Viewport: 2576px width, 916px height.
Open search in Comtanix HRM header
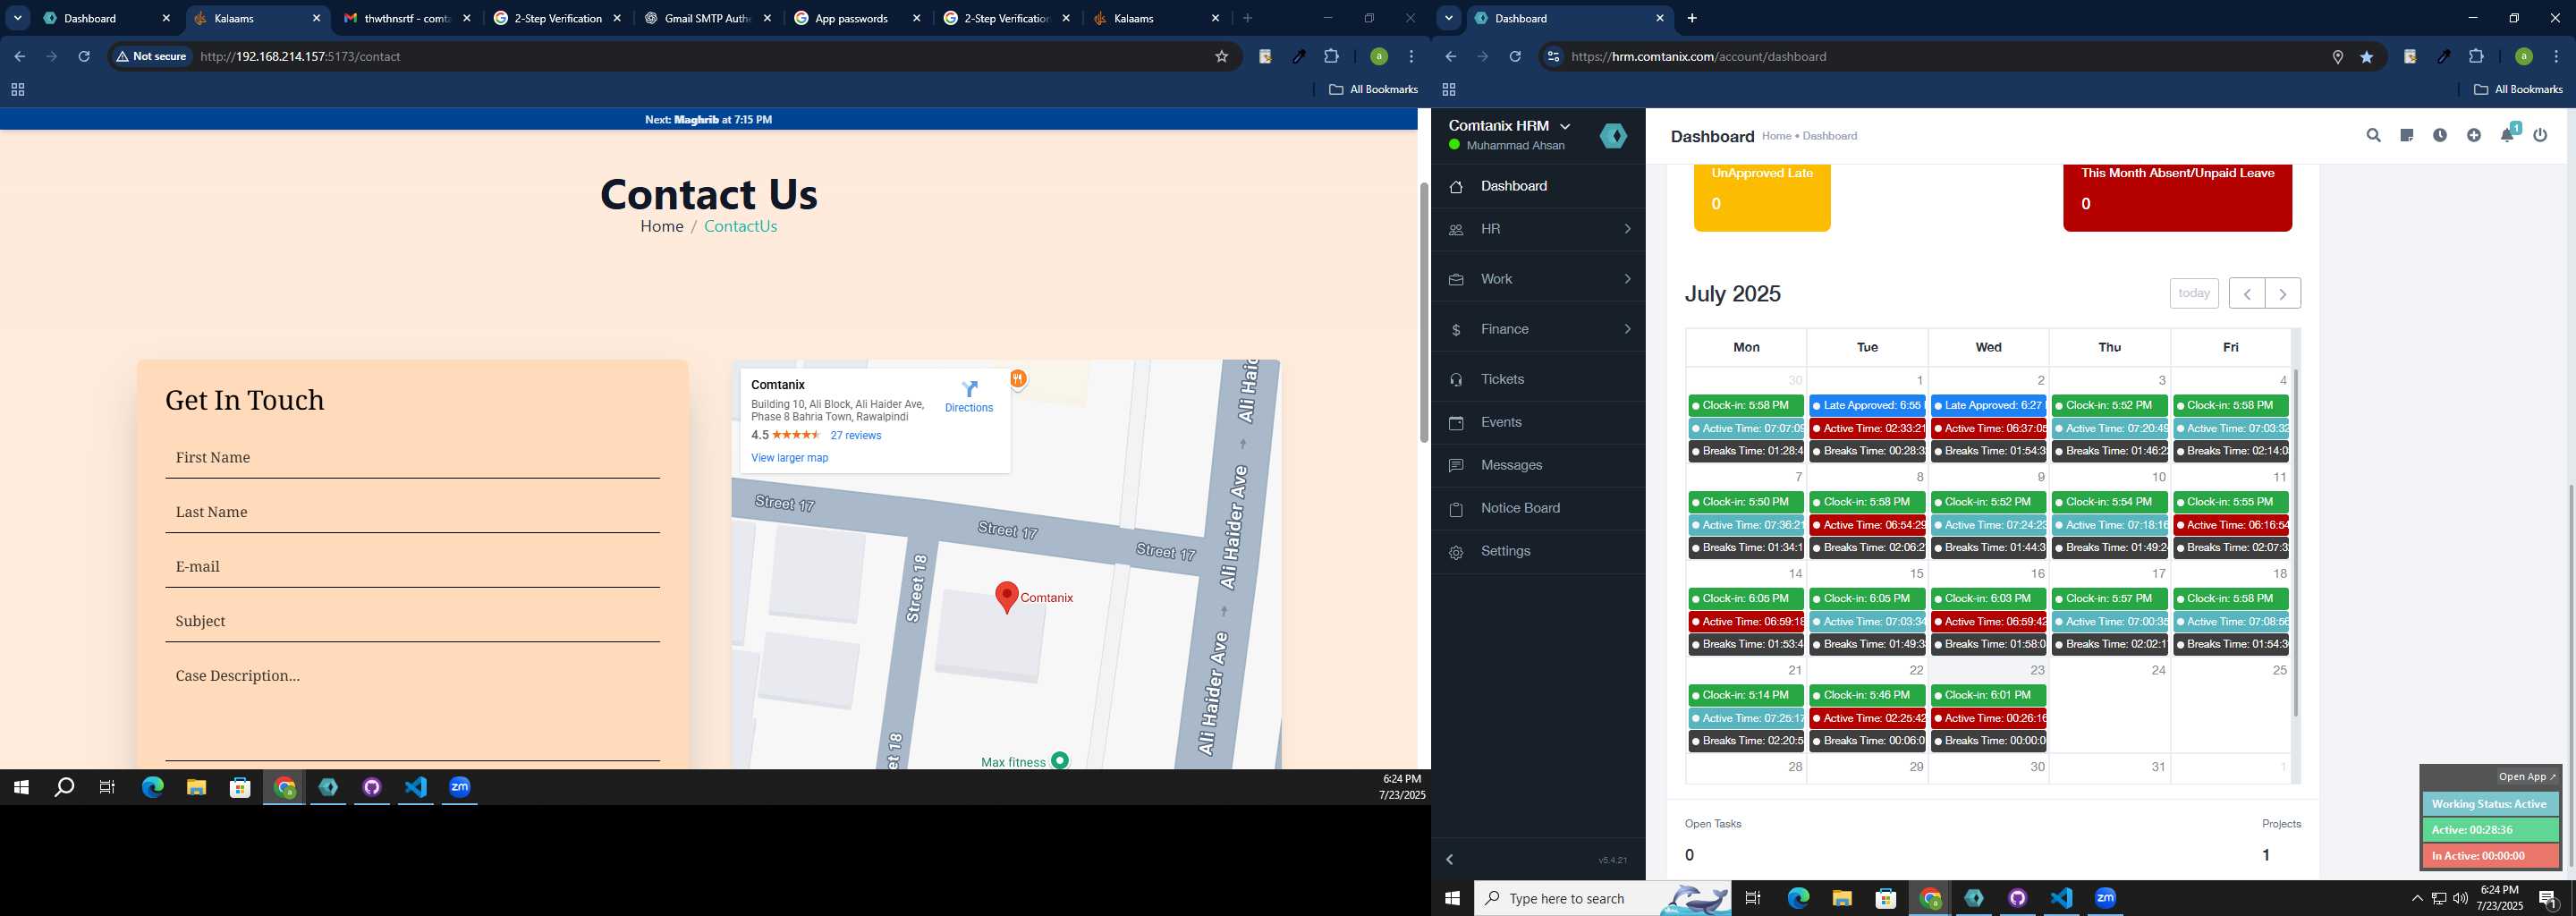(2373, 135)
